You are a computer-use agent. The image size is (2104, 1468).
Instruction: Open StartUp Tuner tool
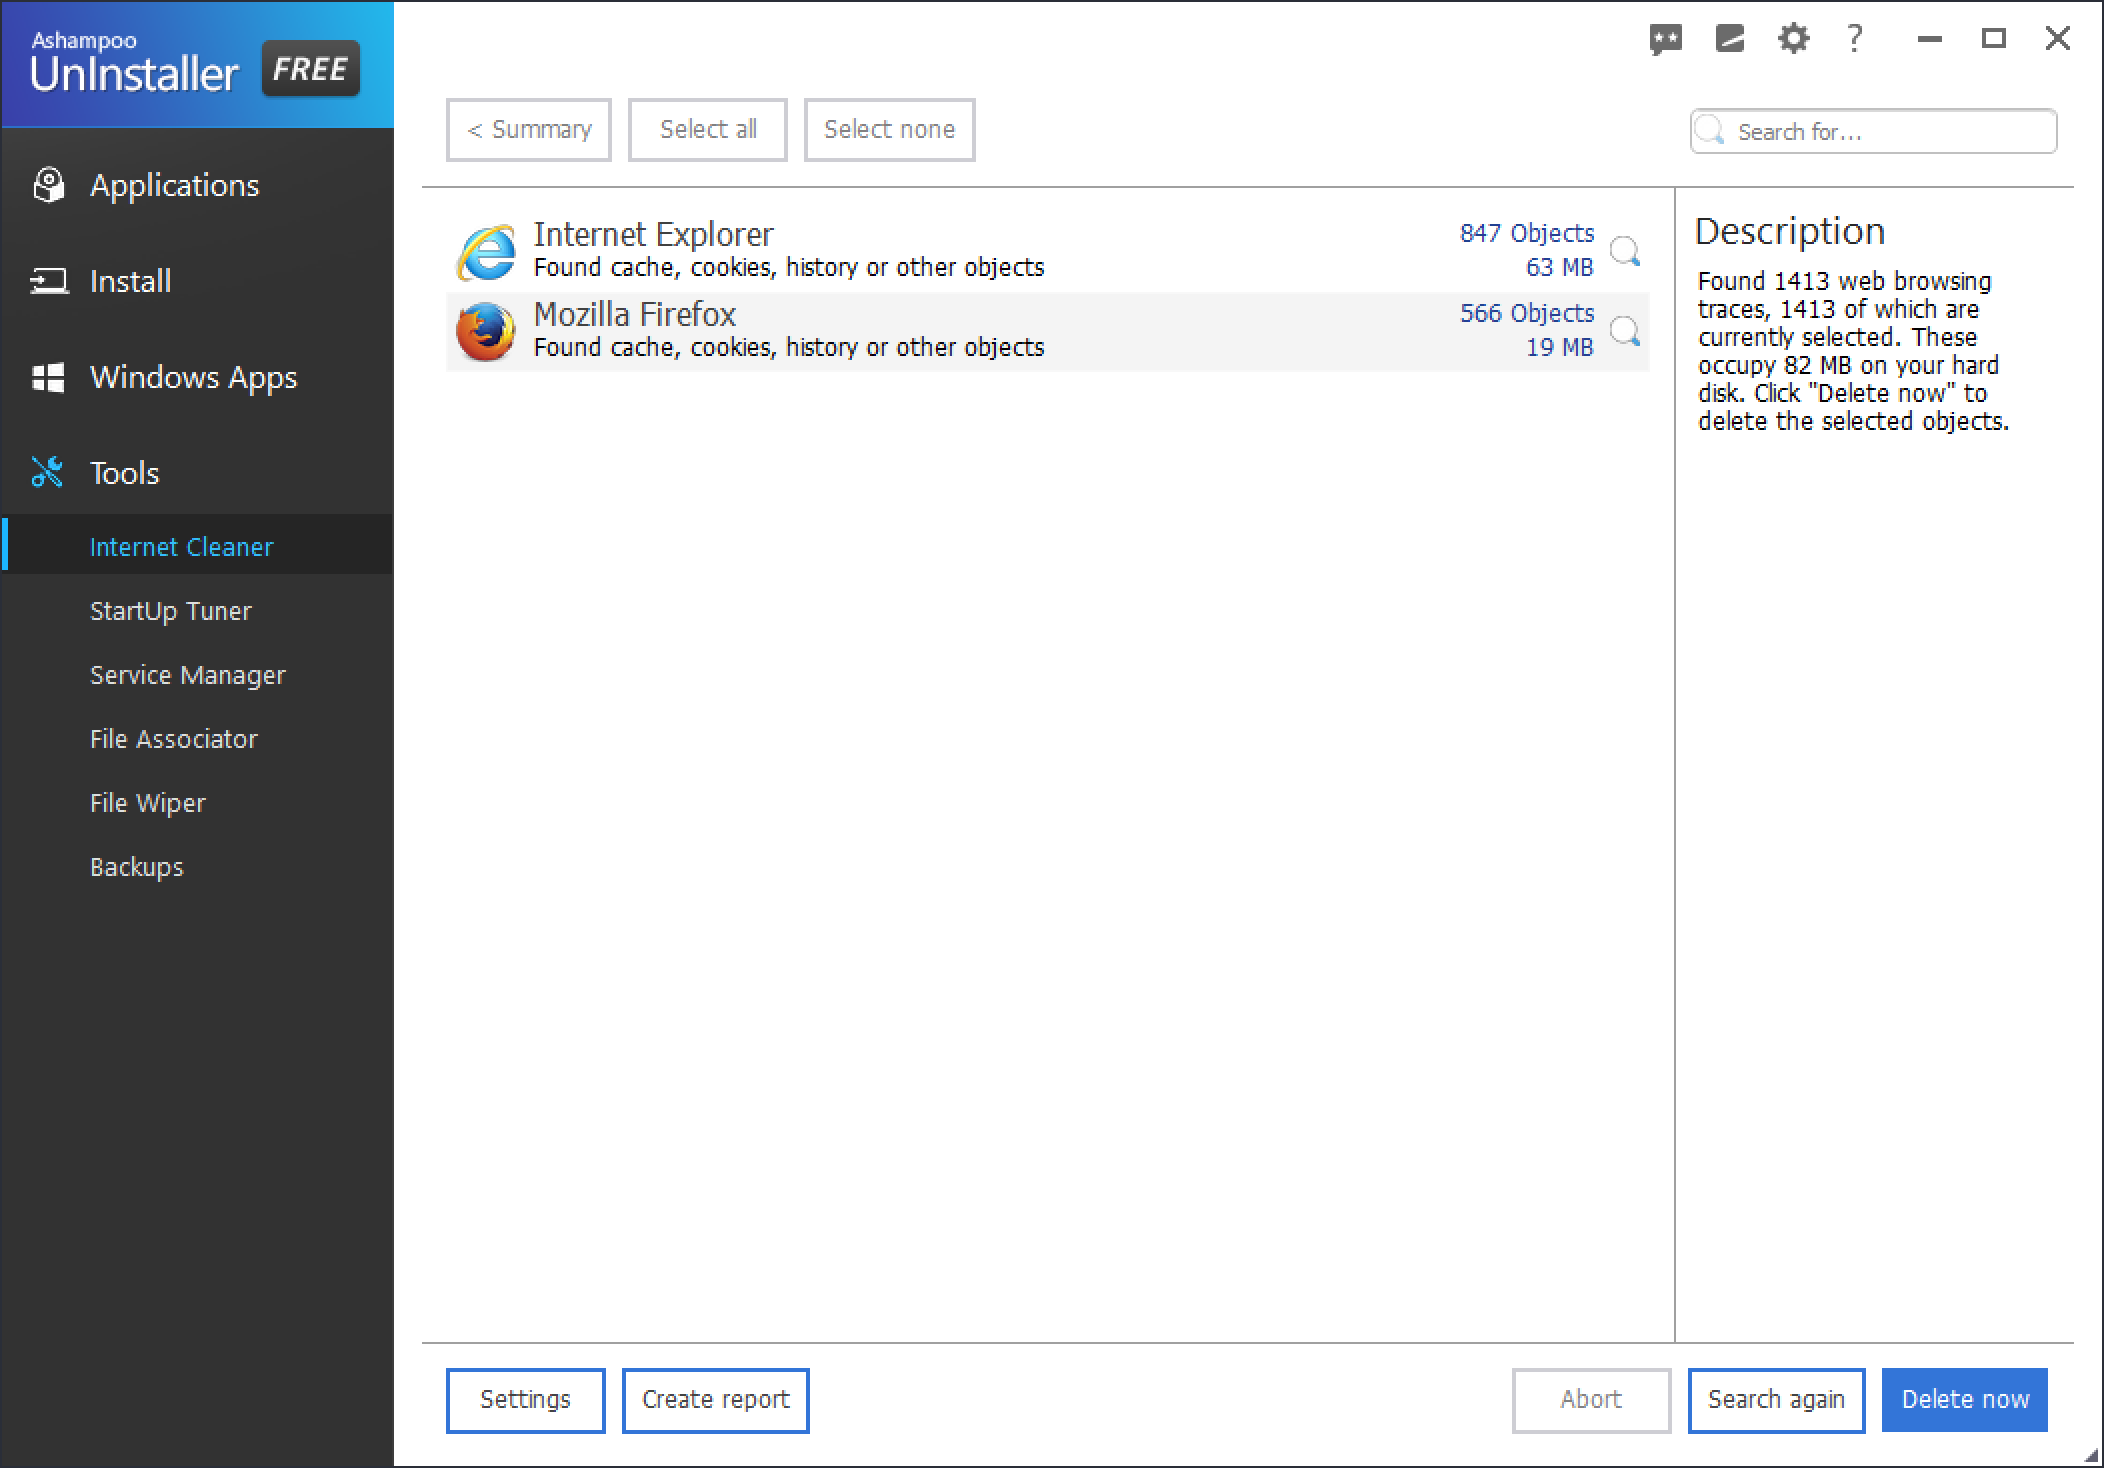point(170,611)
